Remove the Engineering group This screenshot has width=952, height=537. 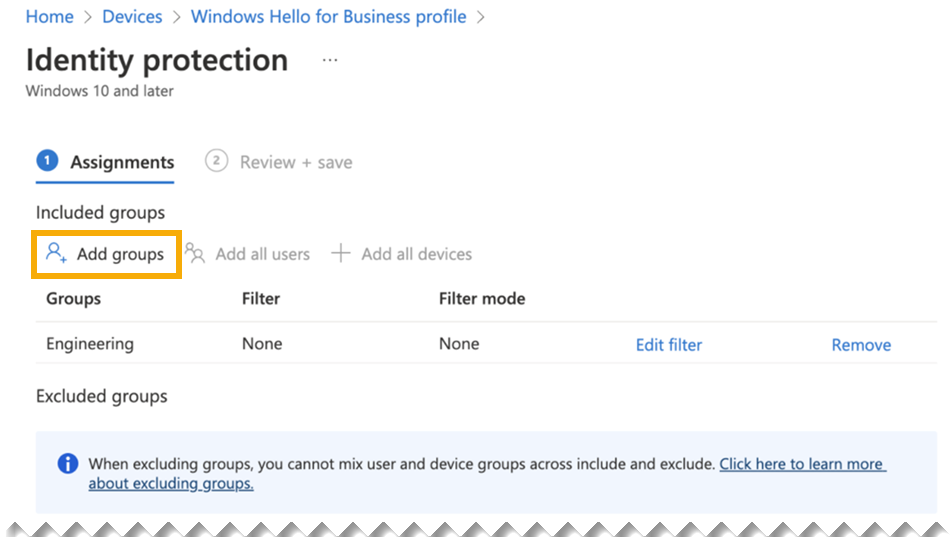click(861, 345)
